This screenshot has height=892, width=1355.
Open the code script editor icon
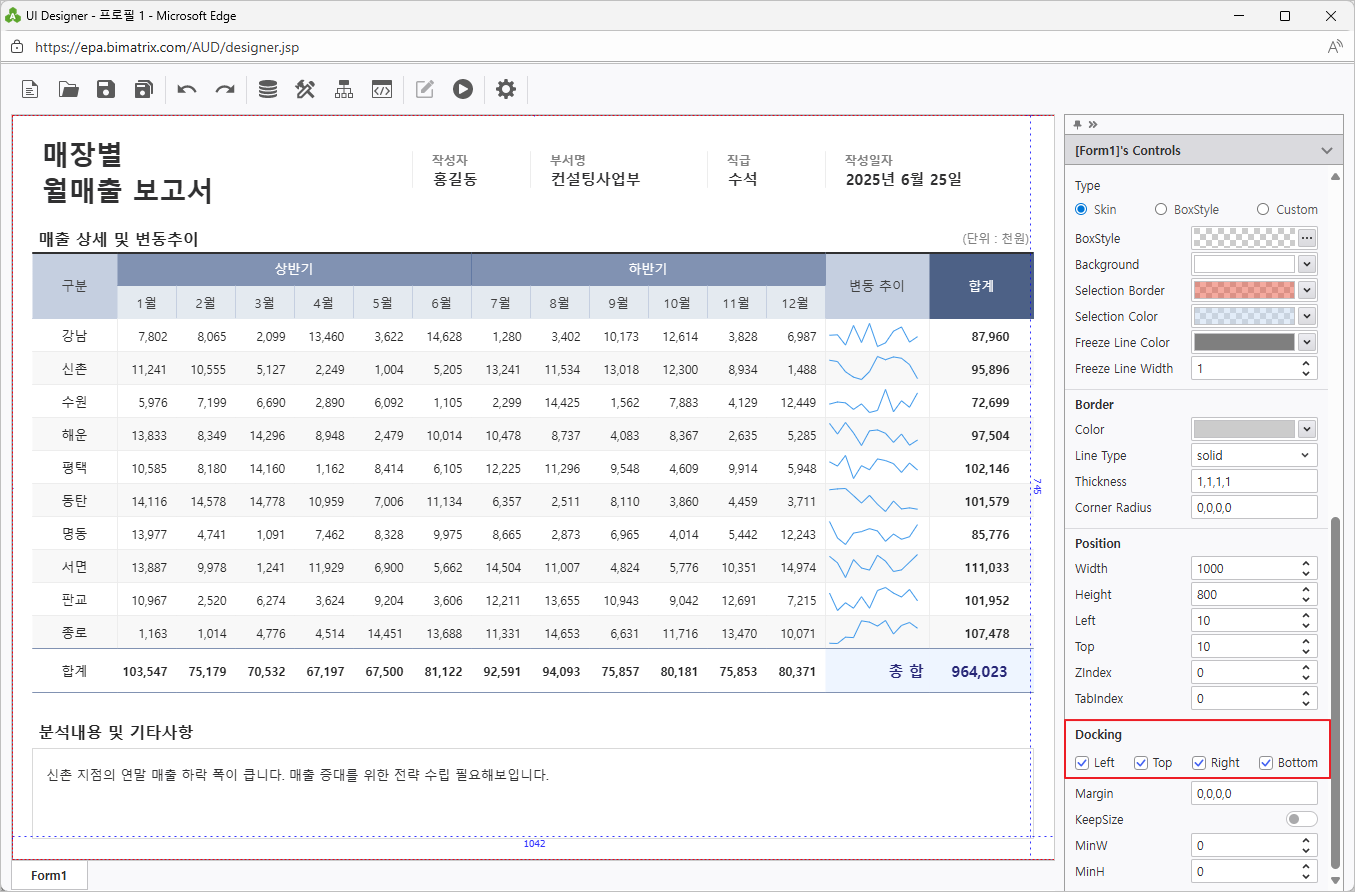[381, 89]
